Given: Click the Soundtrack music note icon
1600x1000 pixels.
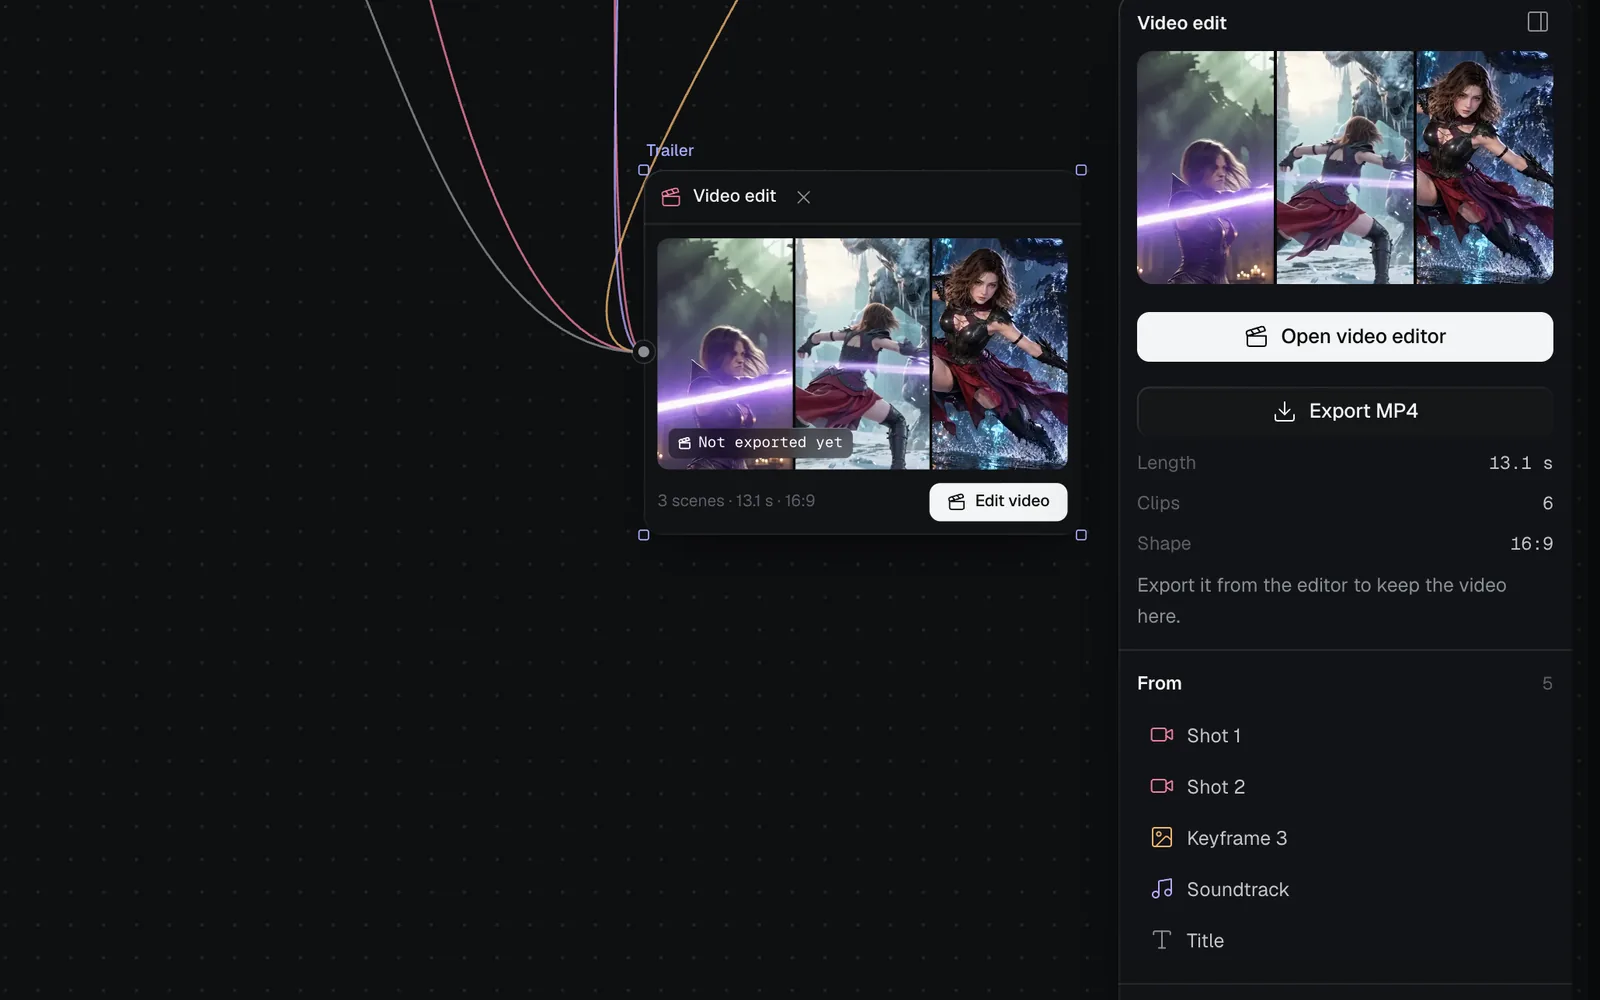Looking at the screenshot, I should point(1161,888).
